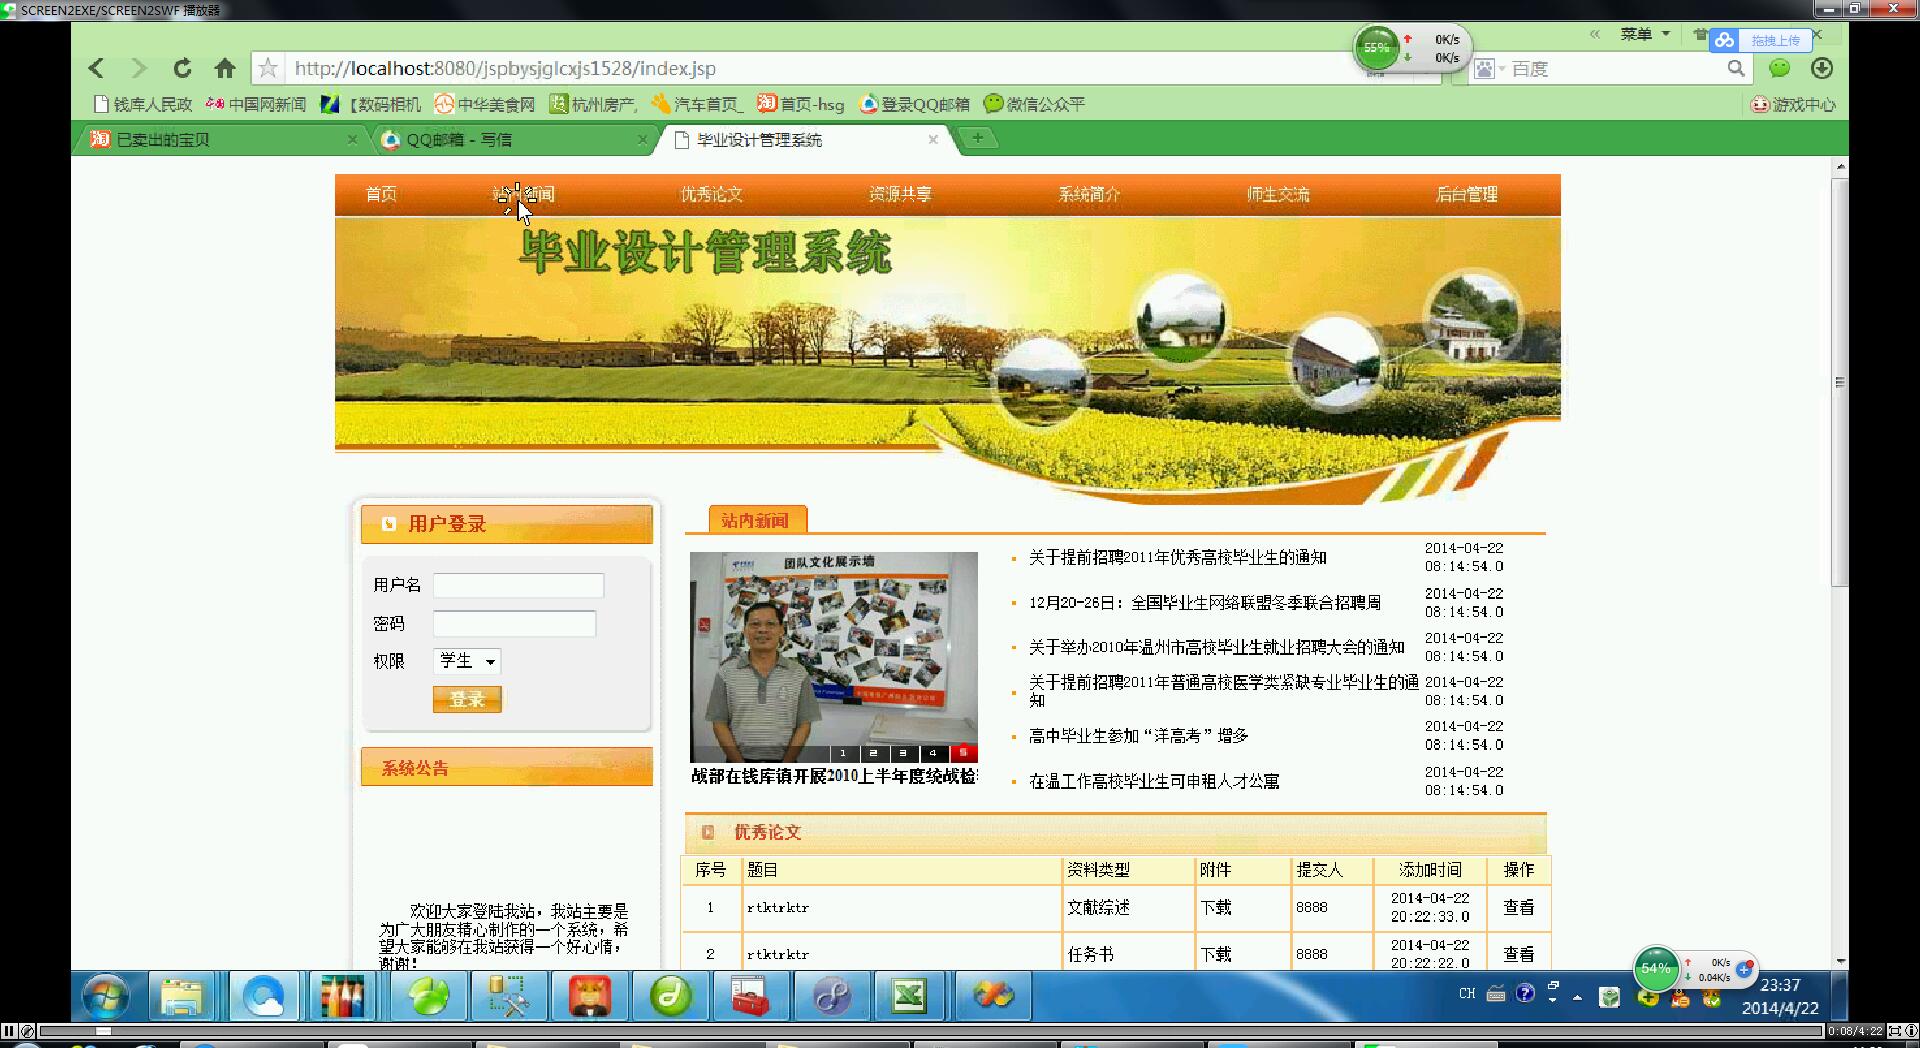
Task: Click 查看 for the 文献综述 row
Action: point(1518,907)
